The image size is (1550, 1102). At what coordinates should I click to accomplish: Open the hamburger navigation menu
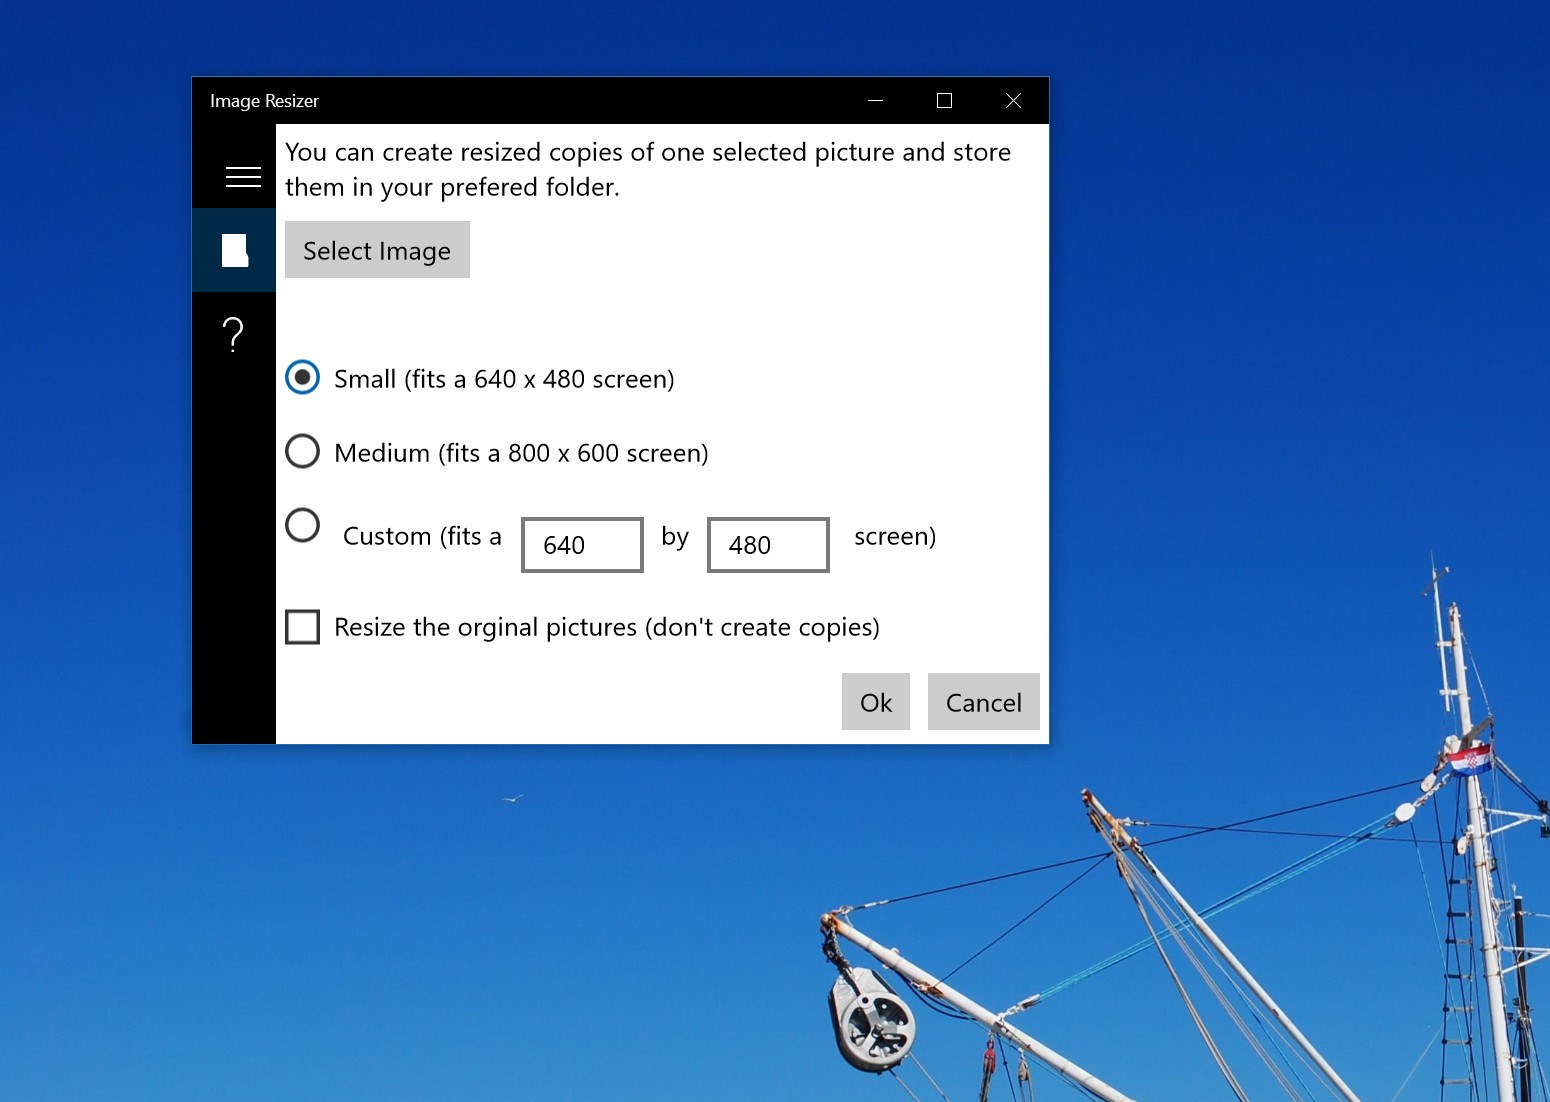243,176
